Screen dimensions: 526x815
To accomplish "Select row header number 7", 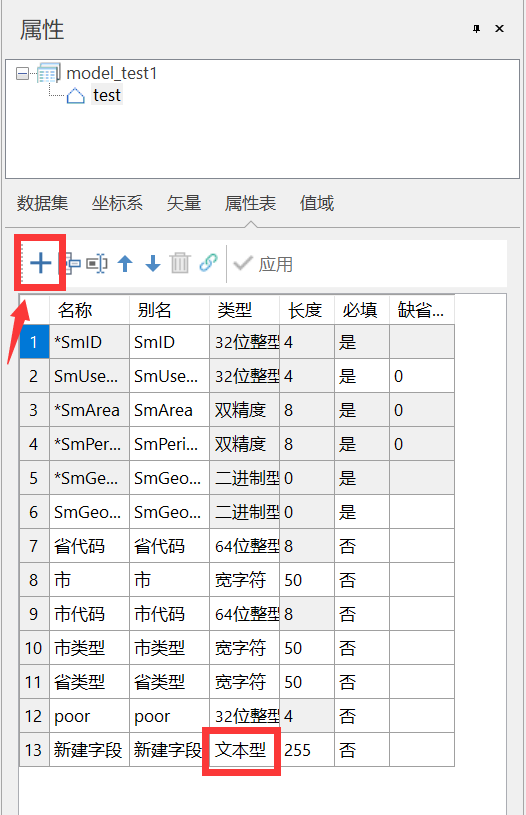I will [x=34, y=546].
